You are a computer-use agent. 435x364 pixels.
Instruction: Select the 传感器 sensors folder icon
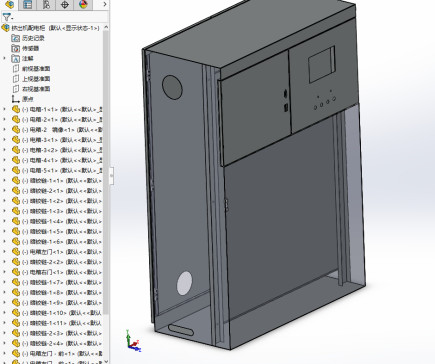click(15, 48)
